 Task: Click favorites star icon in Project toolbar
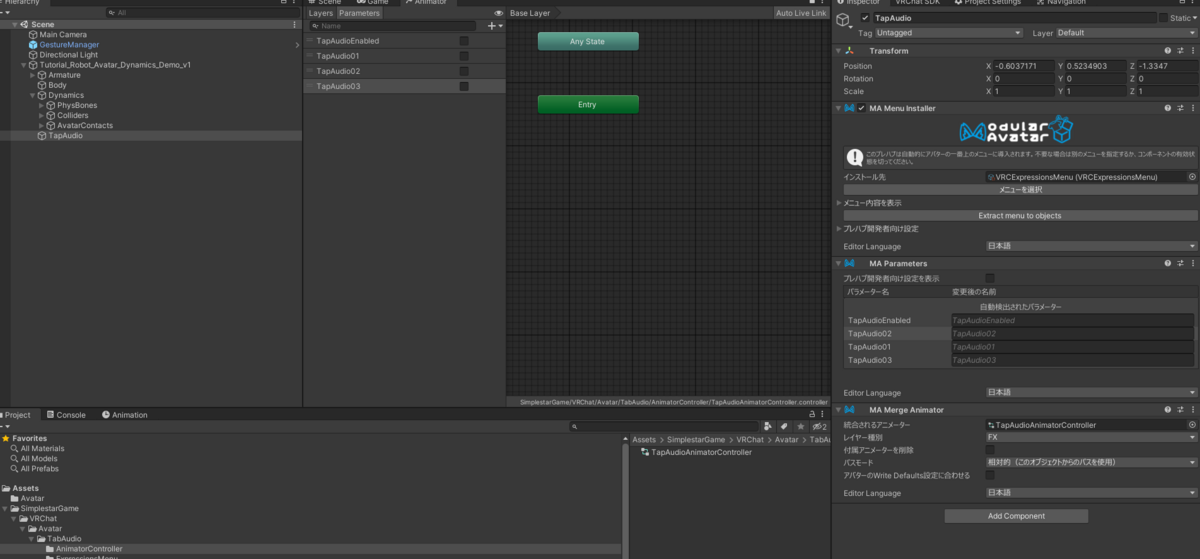tap(801, 427)
